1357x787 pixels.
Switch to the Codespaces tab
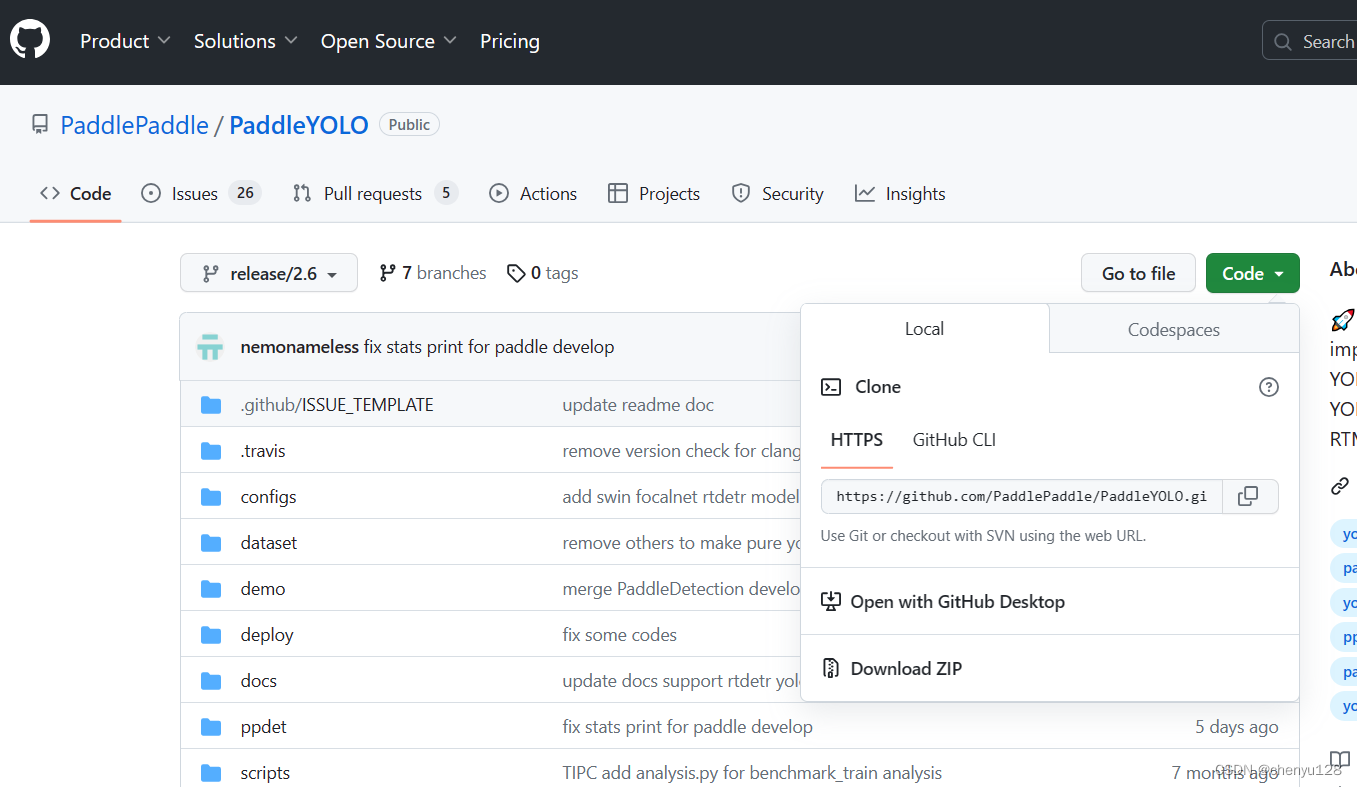1174,329
